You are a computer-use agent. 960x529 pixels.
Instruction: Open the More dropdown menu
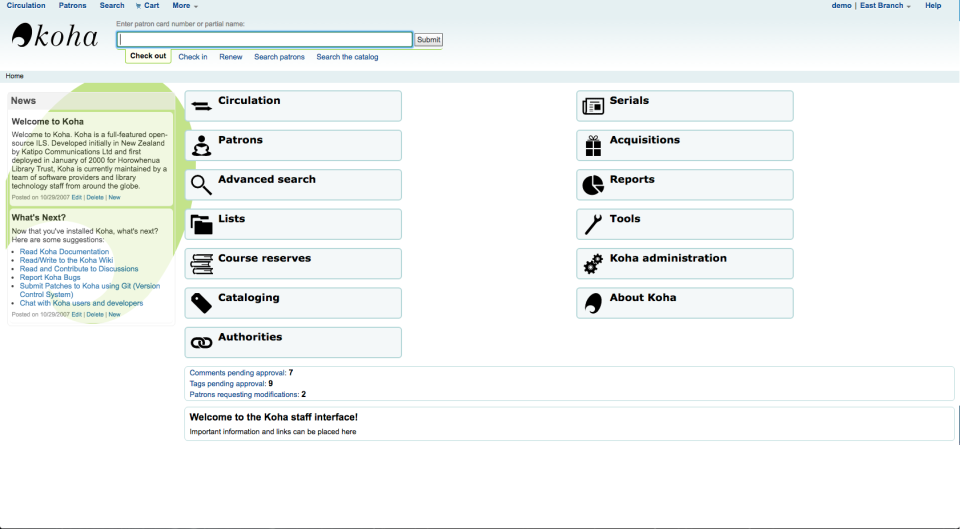click(x=185, y=6)
